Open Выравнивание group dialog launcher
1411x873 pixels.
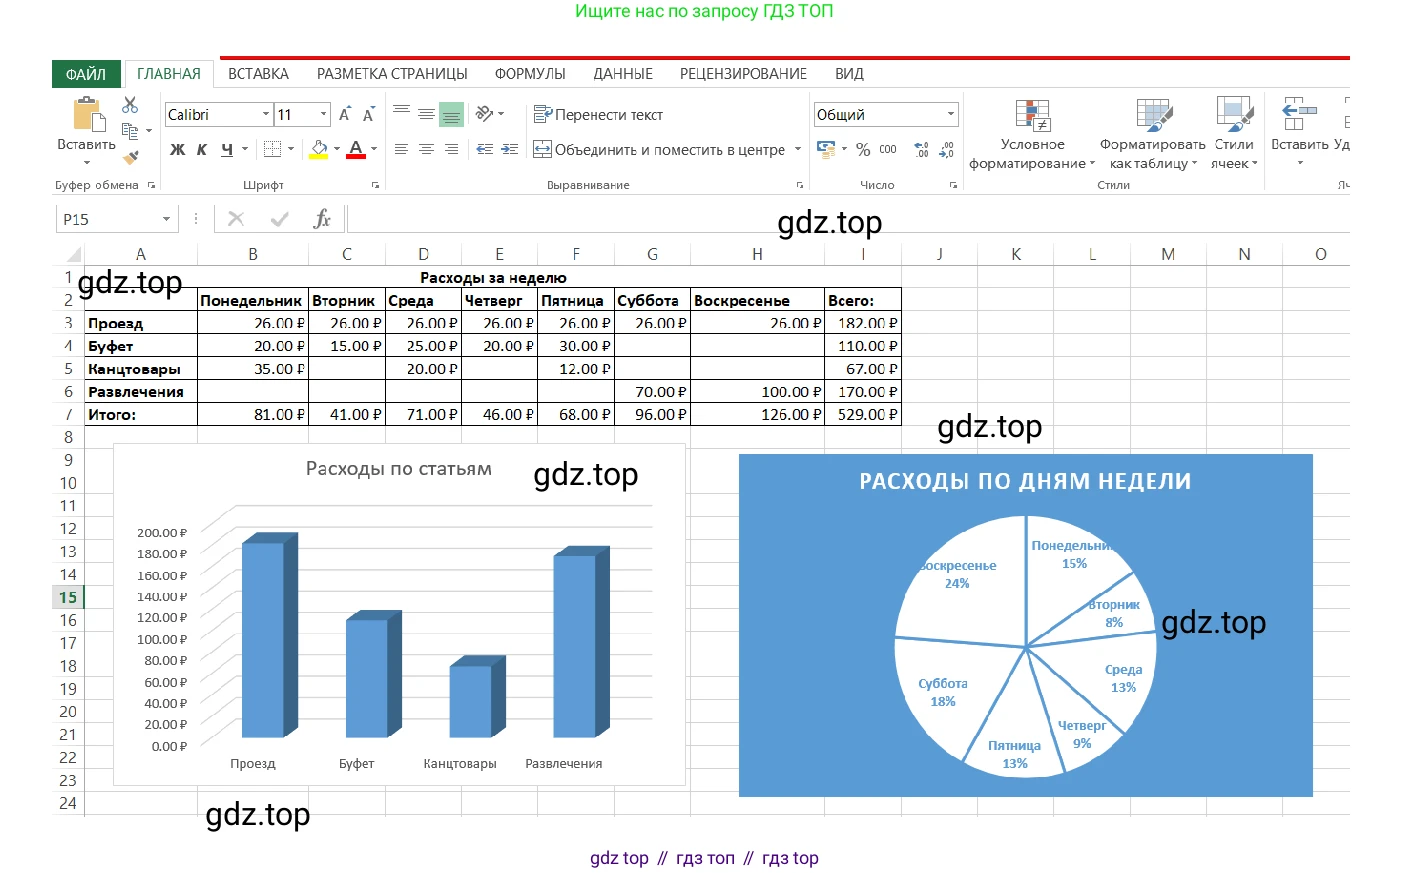coord(800,185)
